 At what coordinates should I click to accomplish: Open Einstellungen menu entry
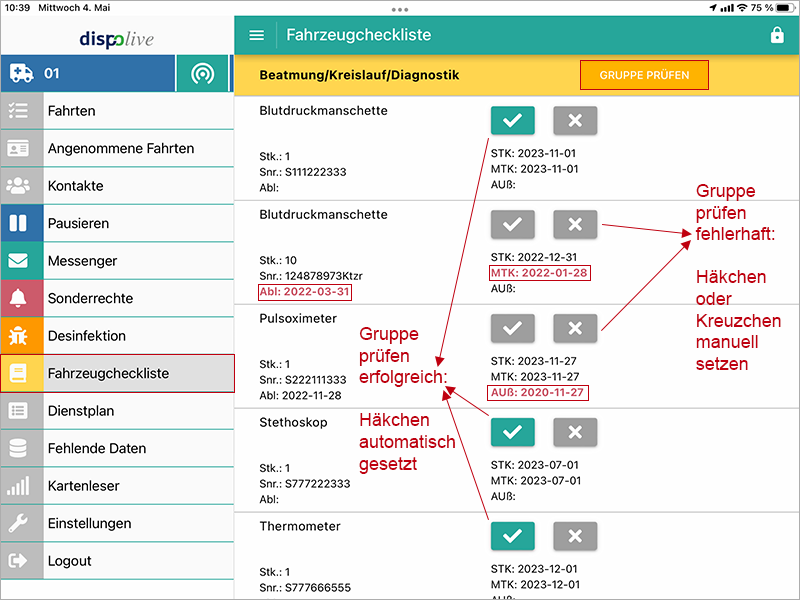coord(117,523)
